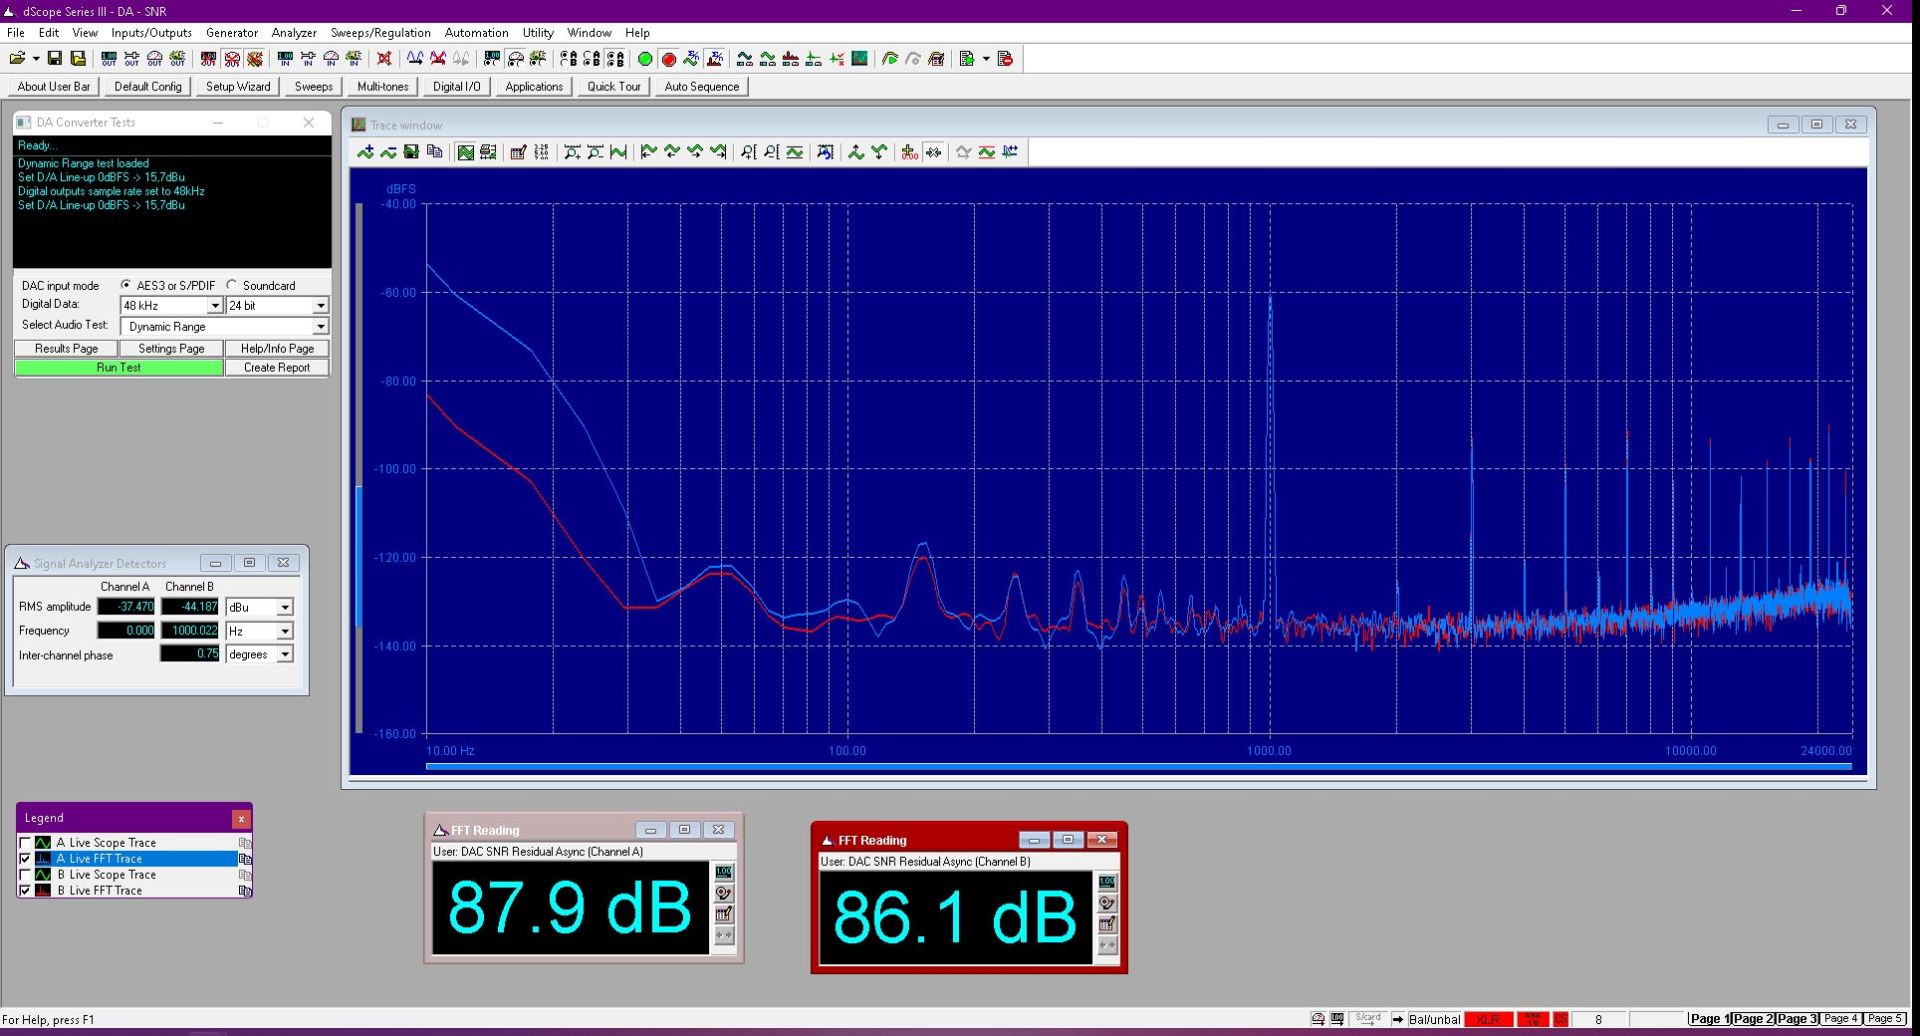Enable A Live Scope Trace checkbox

click(x=25, y=843)
